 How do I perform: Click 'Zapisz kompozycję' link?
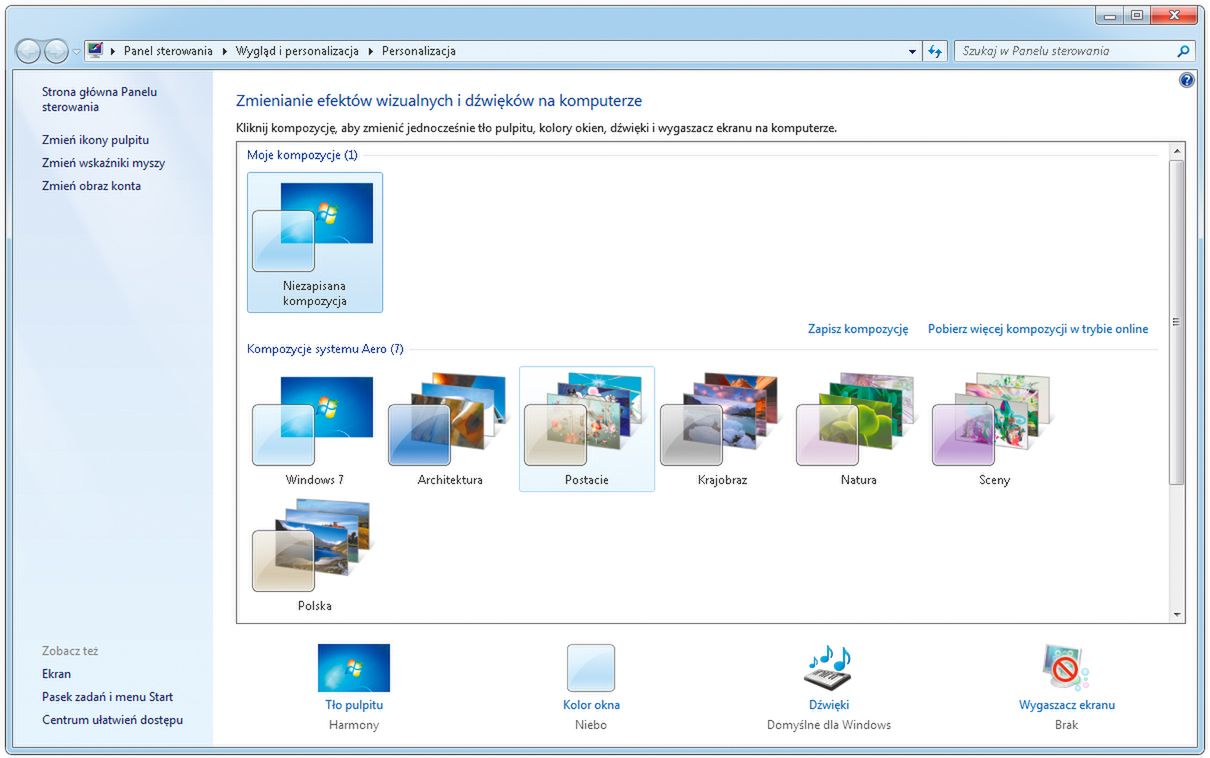click(858, 329)
